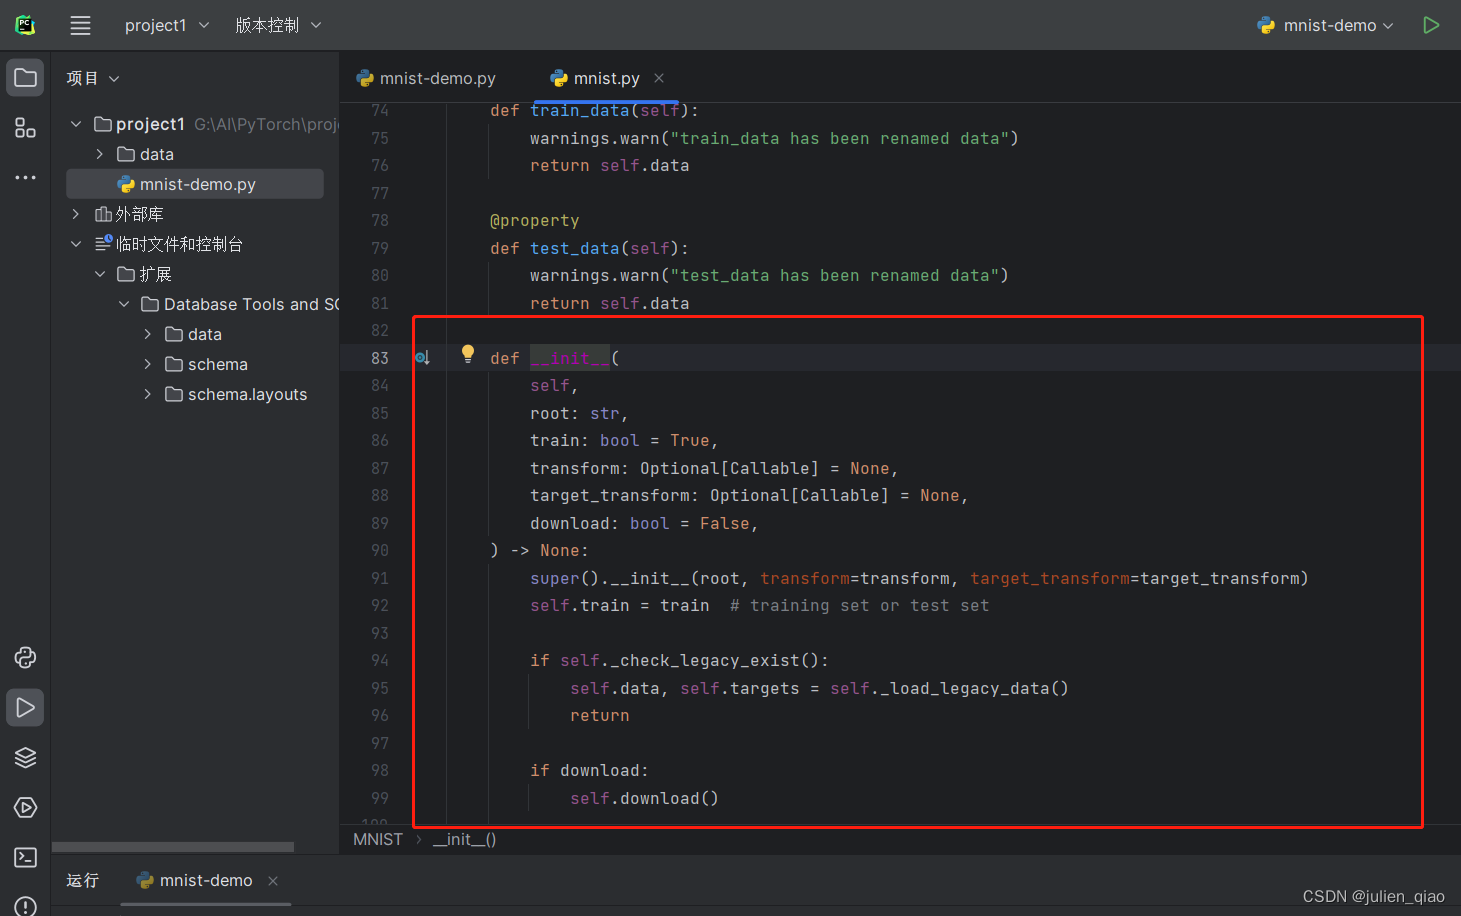Click line number 83 in gutter

coord(380,358)
